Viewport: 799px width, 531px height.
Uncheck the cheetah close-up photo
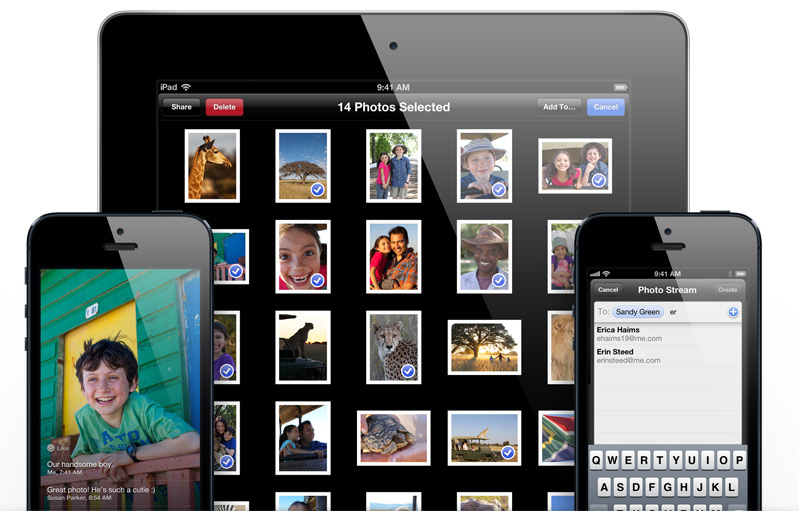(408, 371)
